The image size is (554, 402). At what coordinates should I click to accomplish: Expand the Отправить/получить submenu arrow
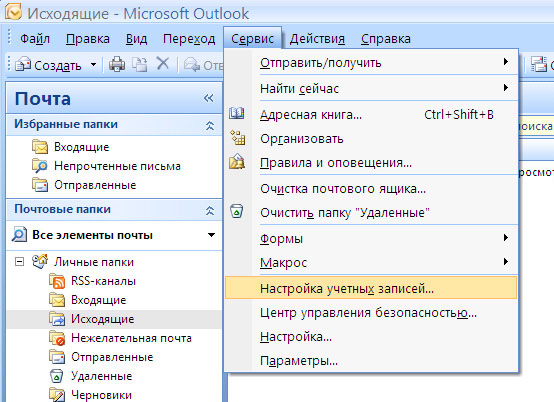tap(506, 62)
